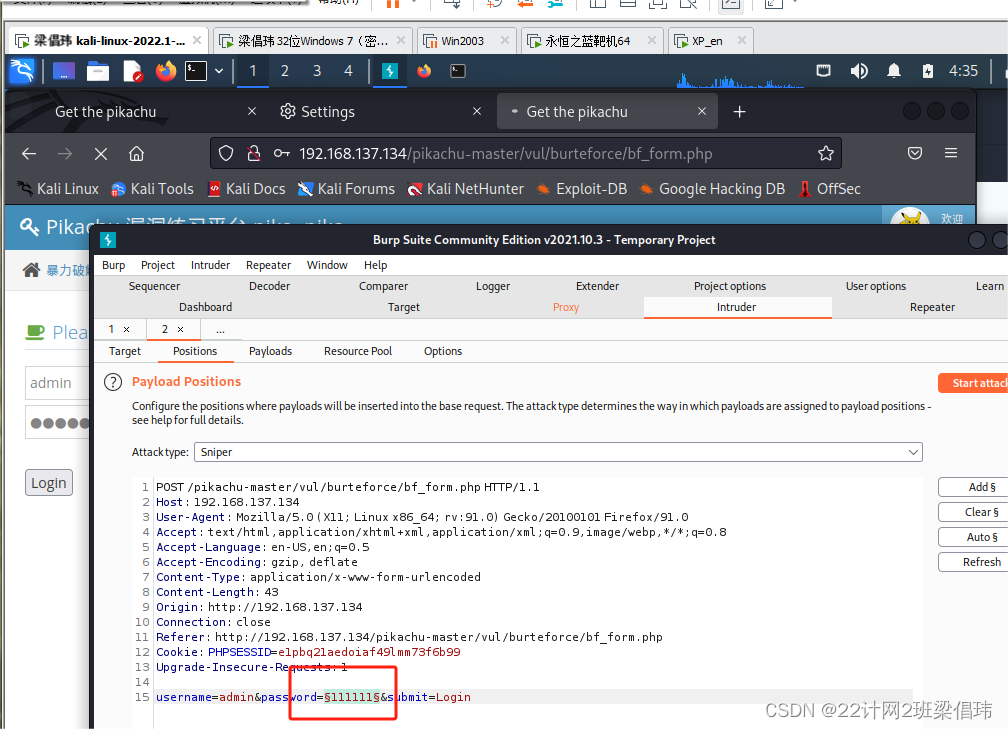This screenshot has width=1008, height=729.
Task: Click the Auto § button
Action: (x=974, y=537)
